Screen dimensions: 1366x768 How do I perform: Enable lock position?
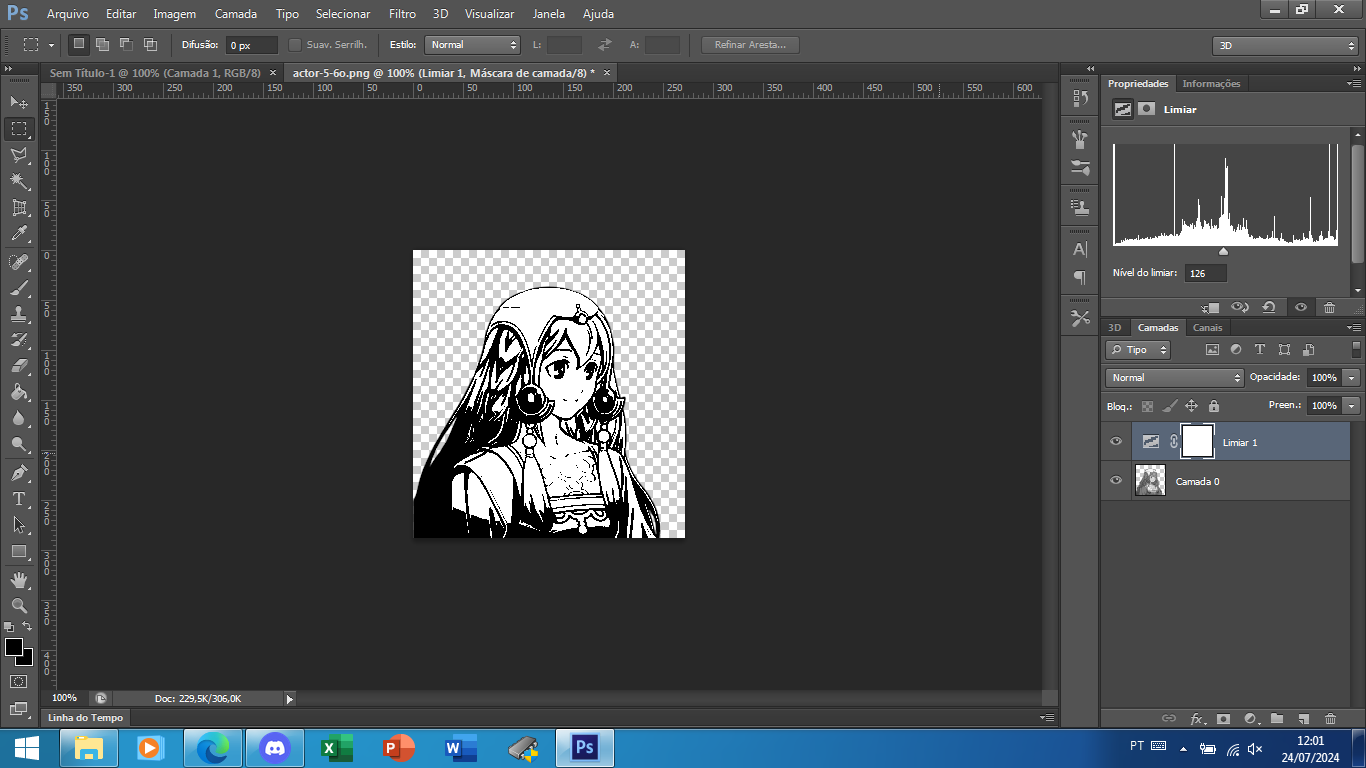(x=1191, y=406)
